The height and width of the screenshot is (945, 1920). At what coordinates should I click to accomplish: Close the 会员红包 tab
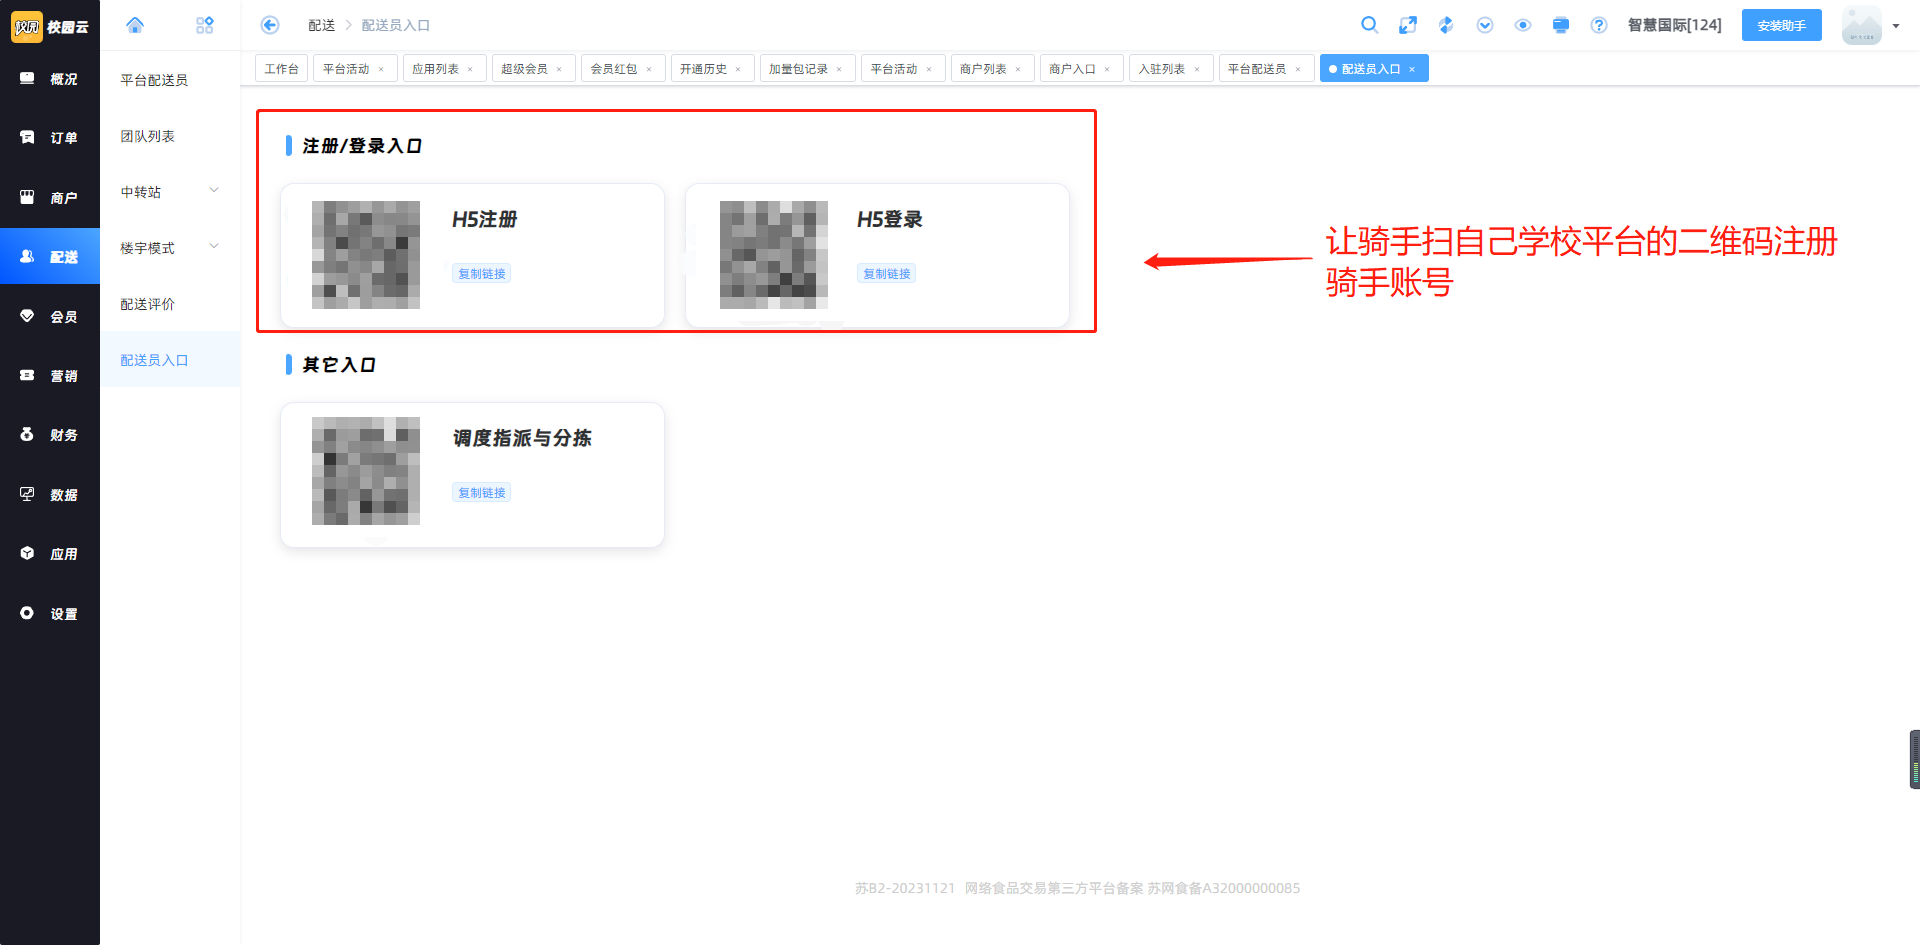649,70
